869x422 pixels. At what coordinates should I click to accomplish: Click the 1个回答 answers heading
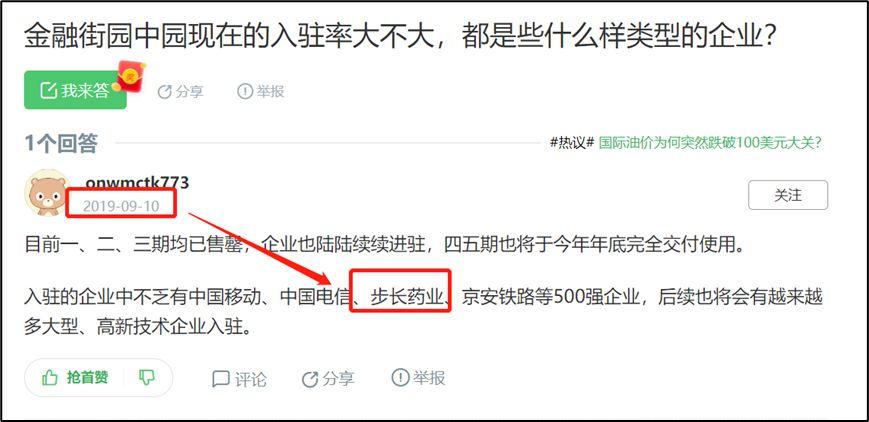(61, 143)
